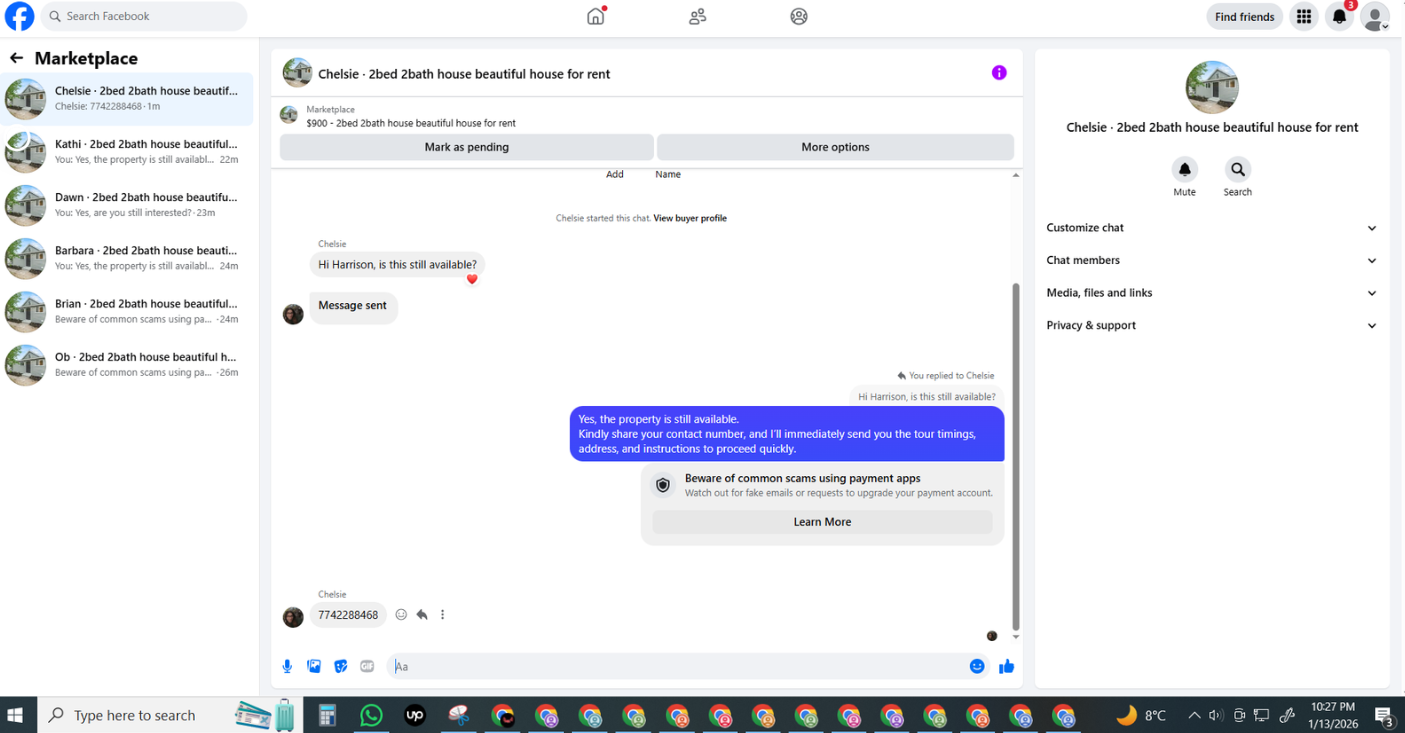Click the $900 listing under Marketplace label
Image resolution: width=1405 pixels, height=733 pixels.
point(411,123)
